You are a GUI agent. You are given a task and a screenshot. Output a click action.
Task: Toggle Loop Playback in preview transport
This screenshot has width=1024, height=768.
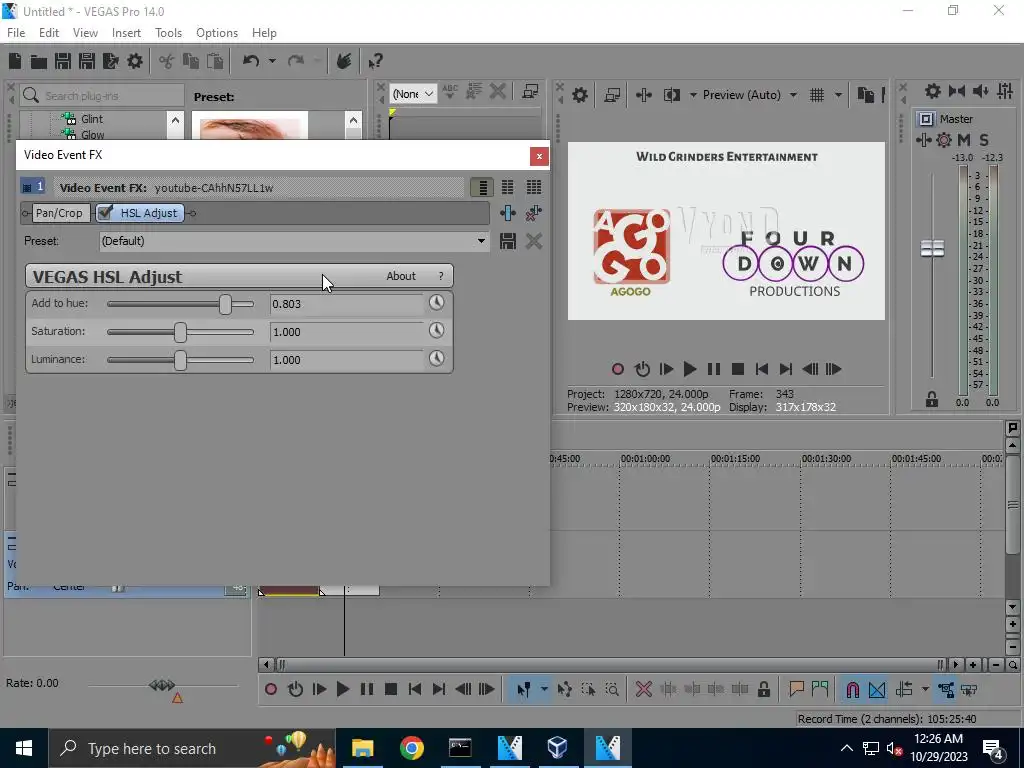tap(642, 369)
